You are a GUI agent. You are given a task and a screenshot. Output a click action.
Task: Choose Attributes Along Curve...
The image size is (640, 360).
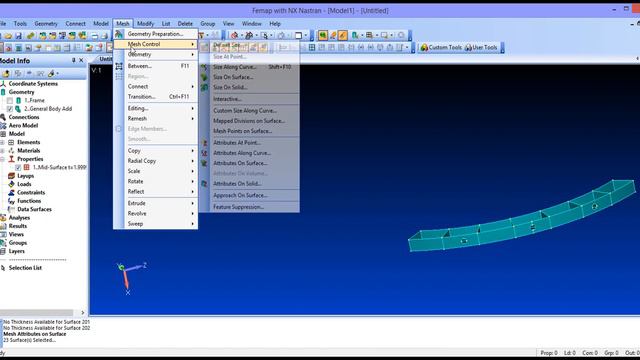pos(249,153)
